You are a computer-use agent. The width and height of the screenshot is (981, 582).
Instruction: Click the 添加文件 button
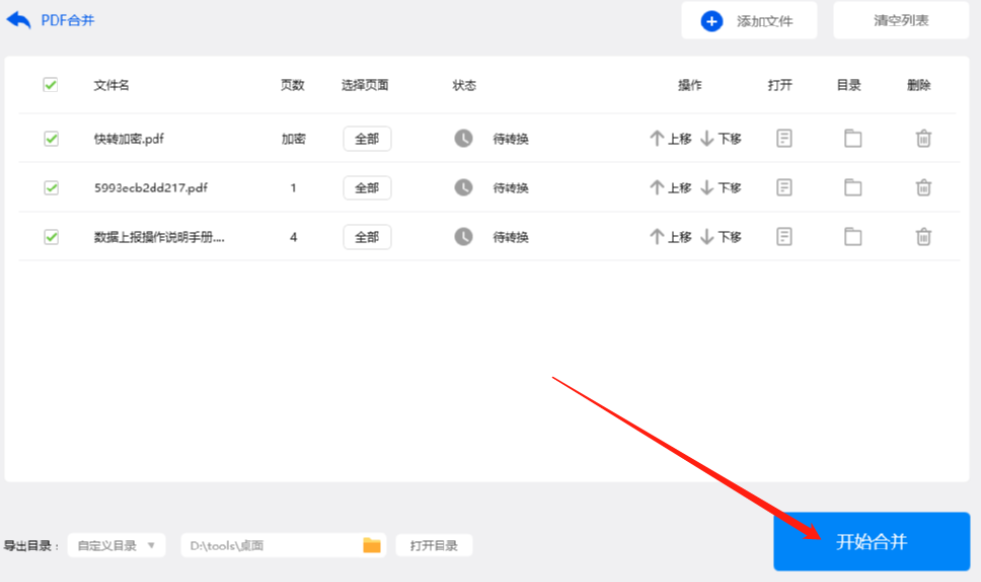point(749,21)
